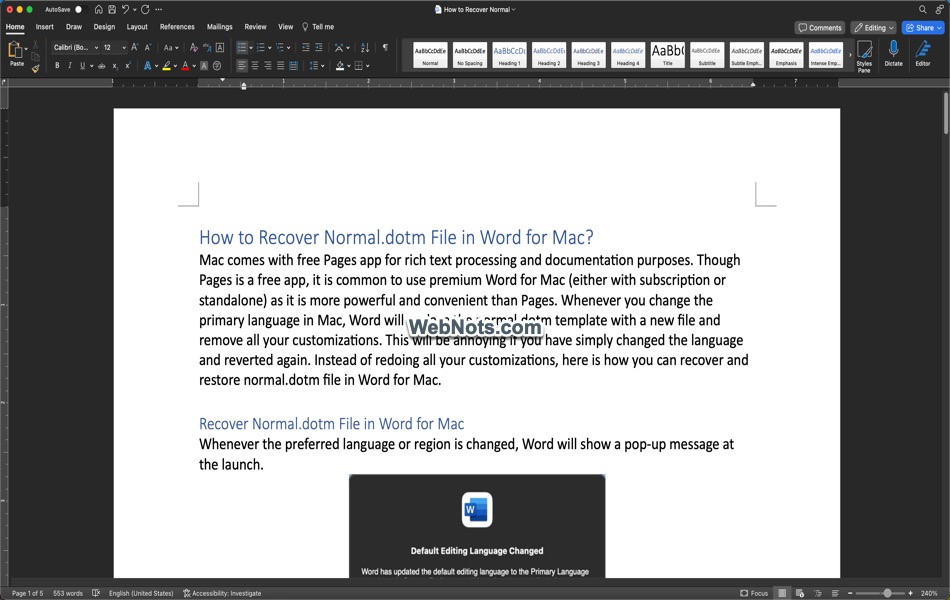
Task: Apply superscript formatting
Action: [x=128, y=65]
